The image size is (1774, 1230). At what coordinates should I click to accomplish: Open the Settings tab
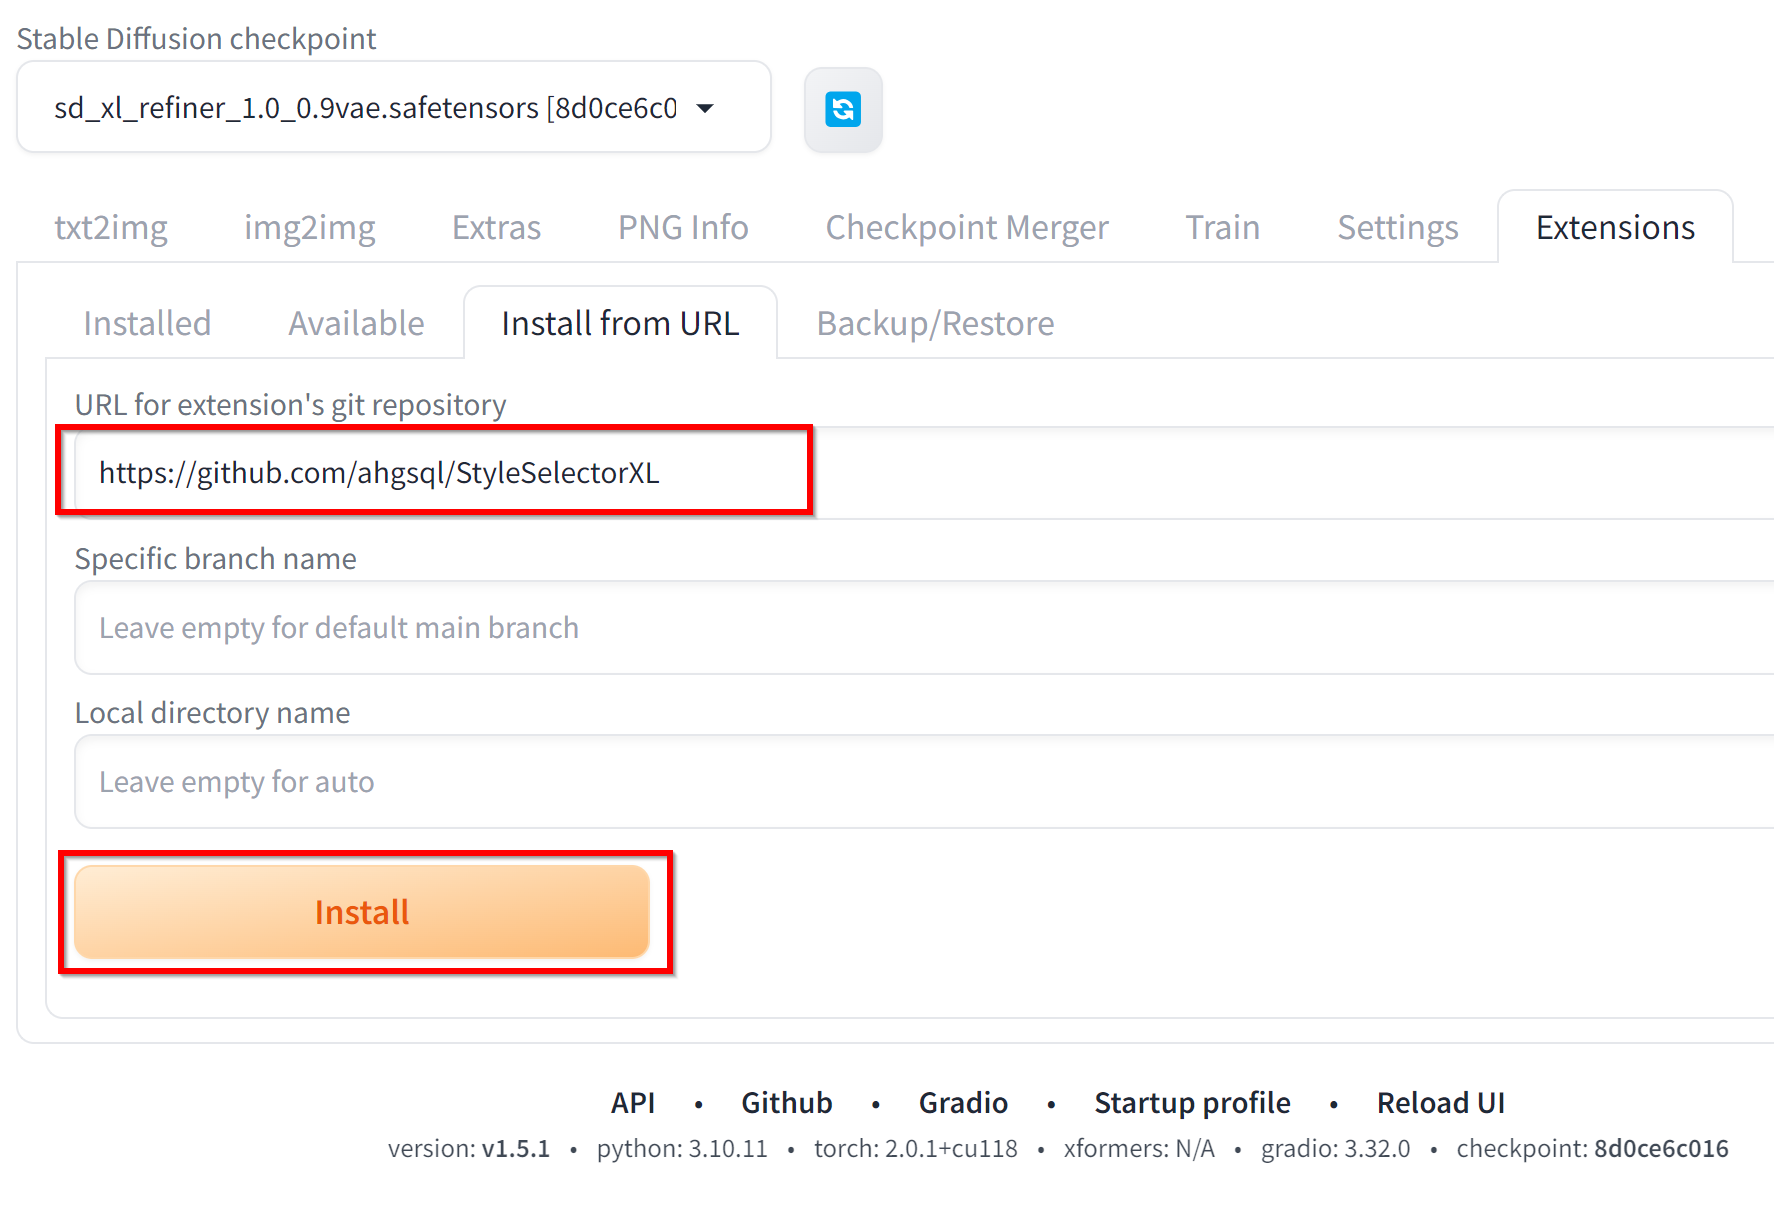1397,228
